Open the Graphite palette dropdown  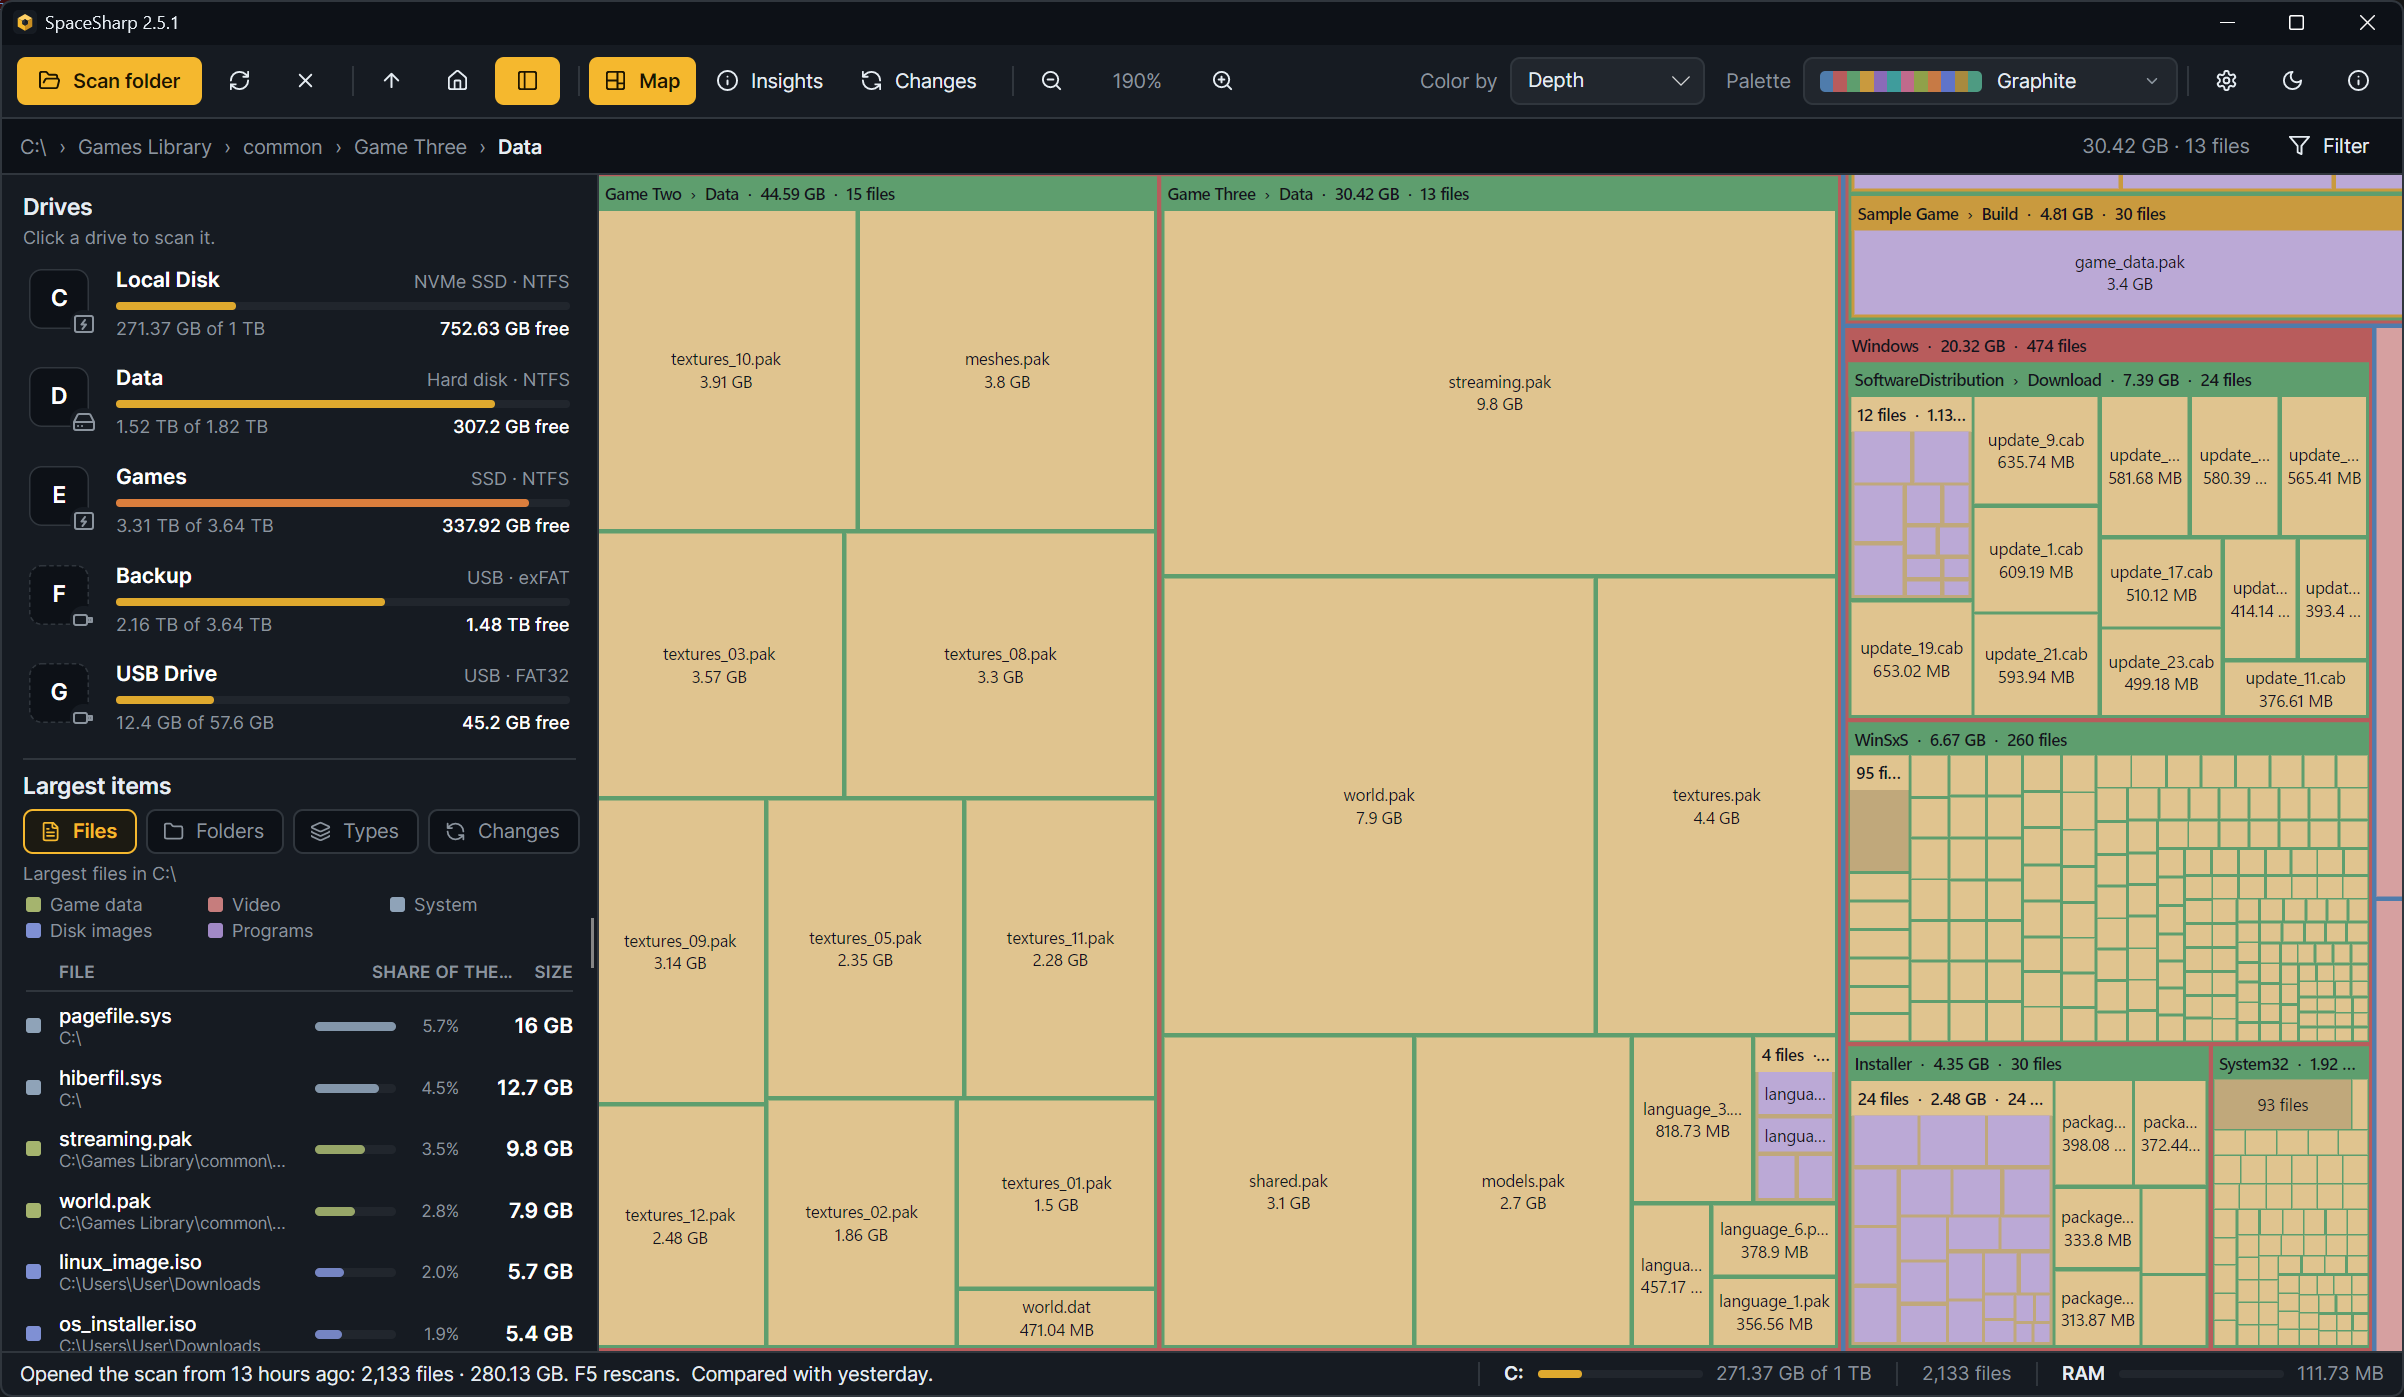coord(1990,81)
